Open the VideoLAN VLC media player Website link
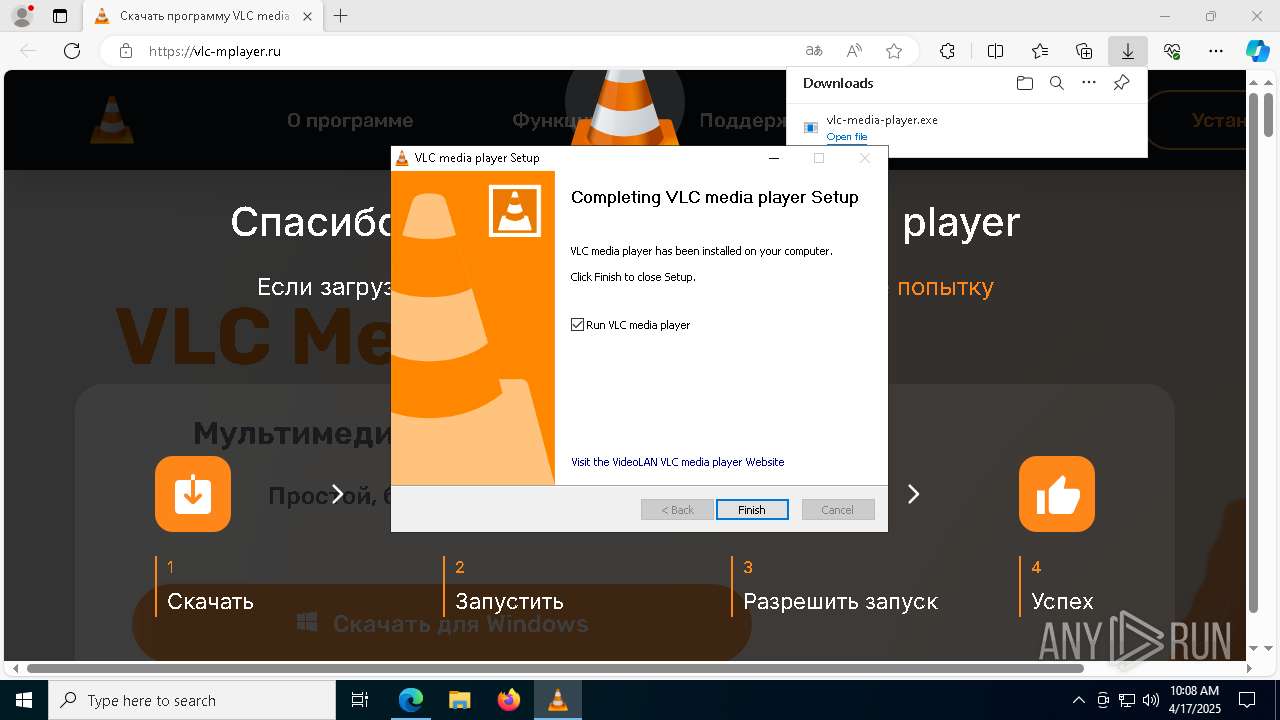The width and height of the screenshot is (1280, 720). (678, 462)
